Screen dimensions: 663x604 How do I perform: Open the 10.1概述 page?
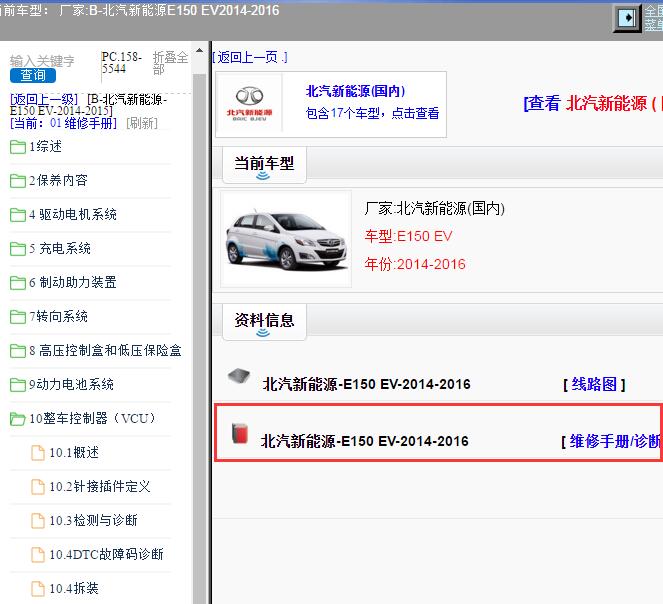coord(74,452)
